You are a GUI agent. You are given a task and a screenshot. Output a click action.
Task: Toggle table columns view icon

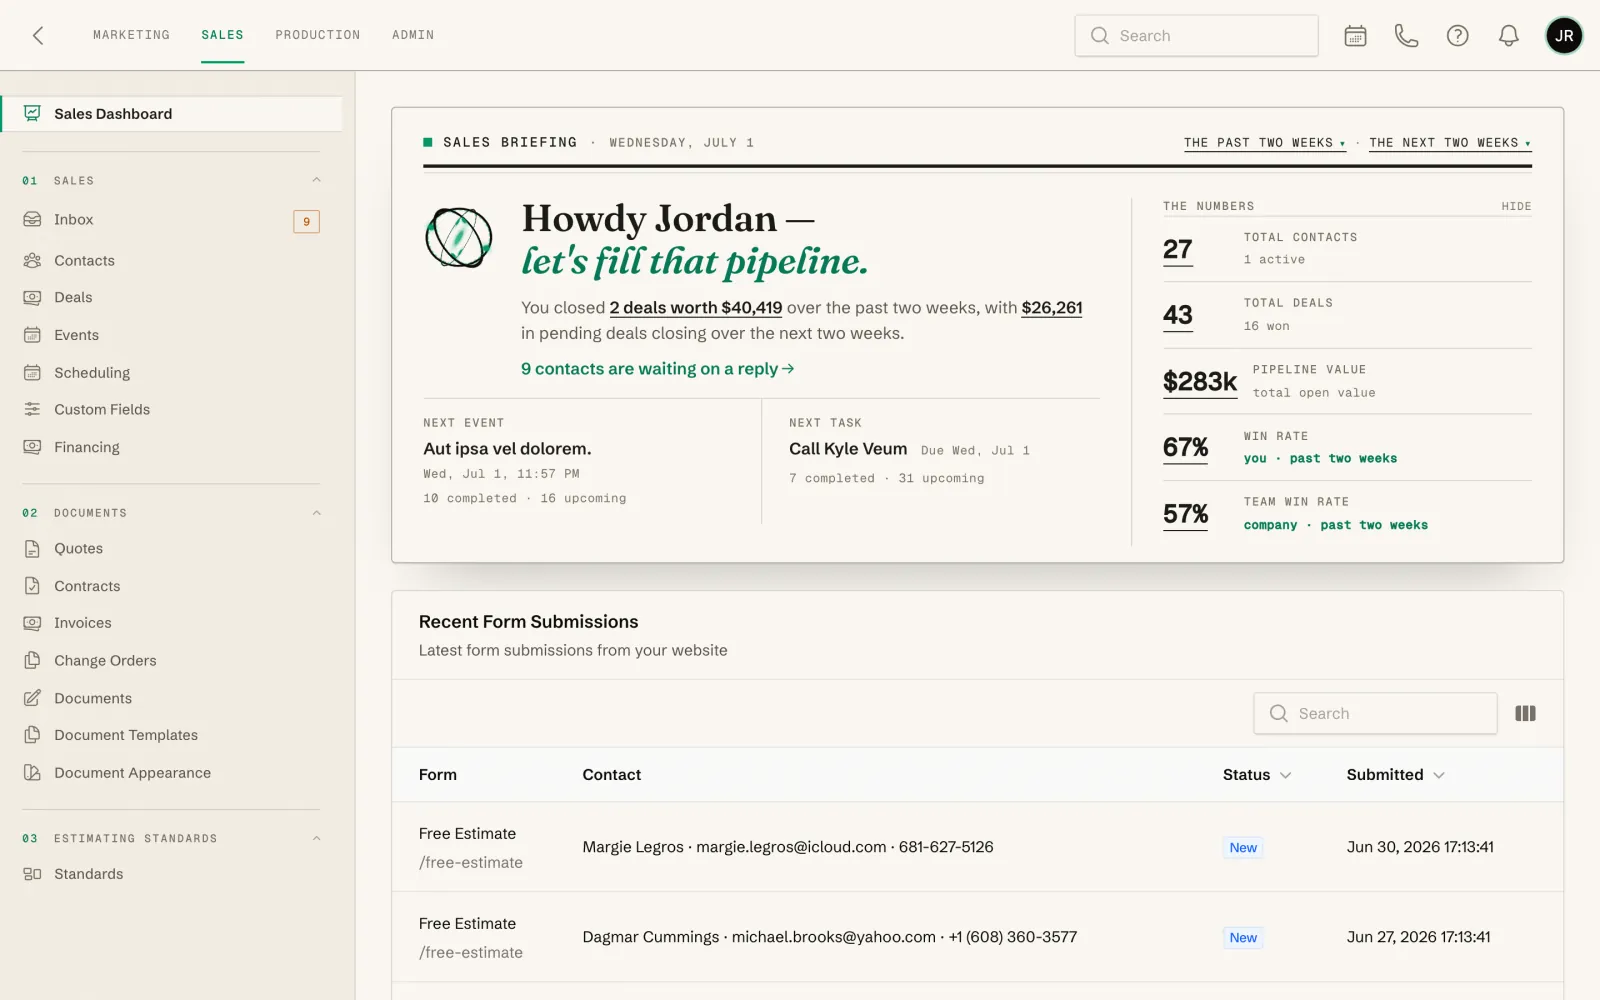click(1525, 713)
